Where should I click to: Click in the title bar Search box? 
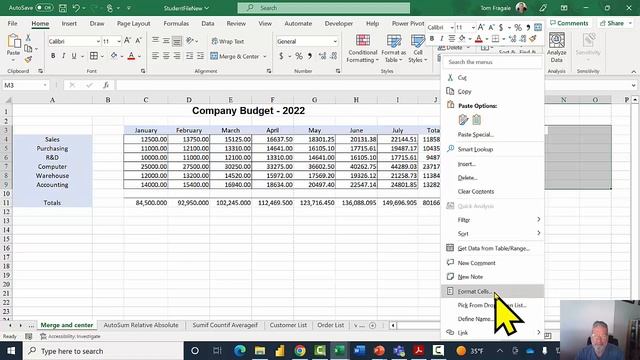point(324,8)
